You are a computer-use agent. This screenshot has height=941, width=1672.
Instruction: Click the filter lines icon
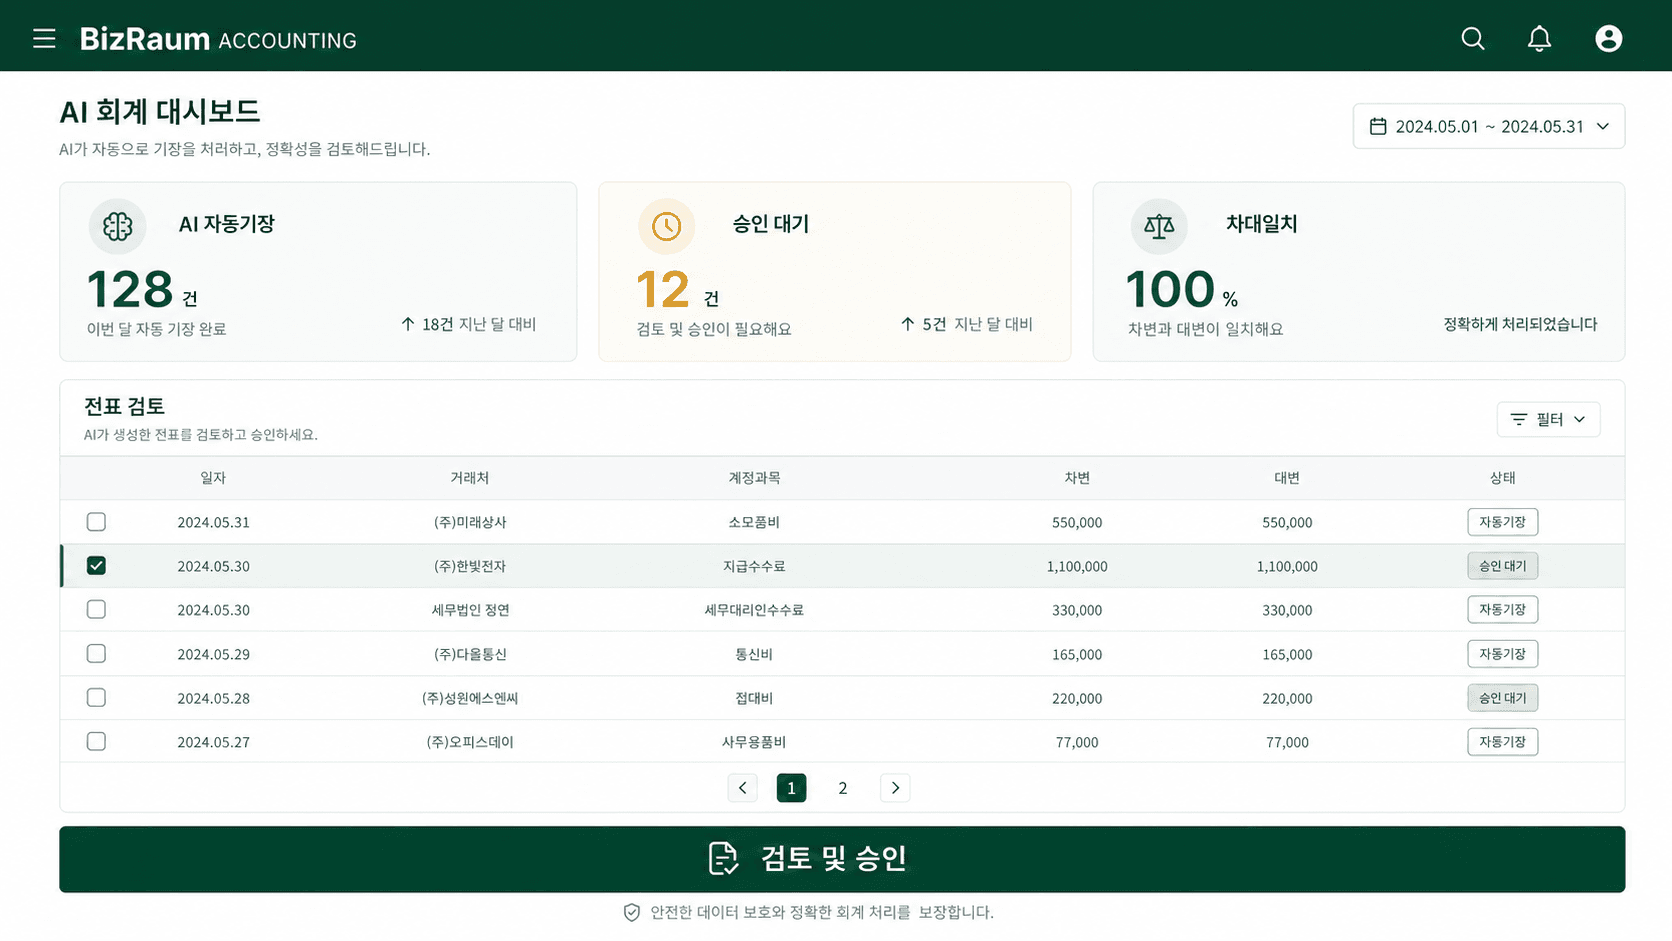(1518, 419)
